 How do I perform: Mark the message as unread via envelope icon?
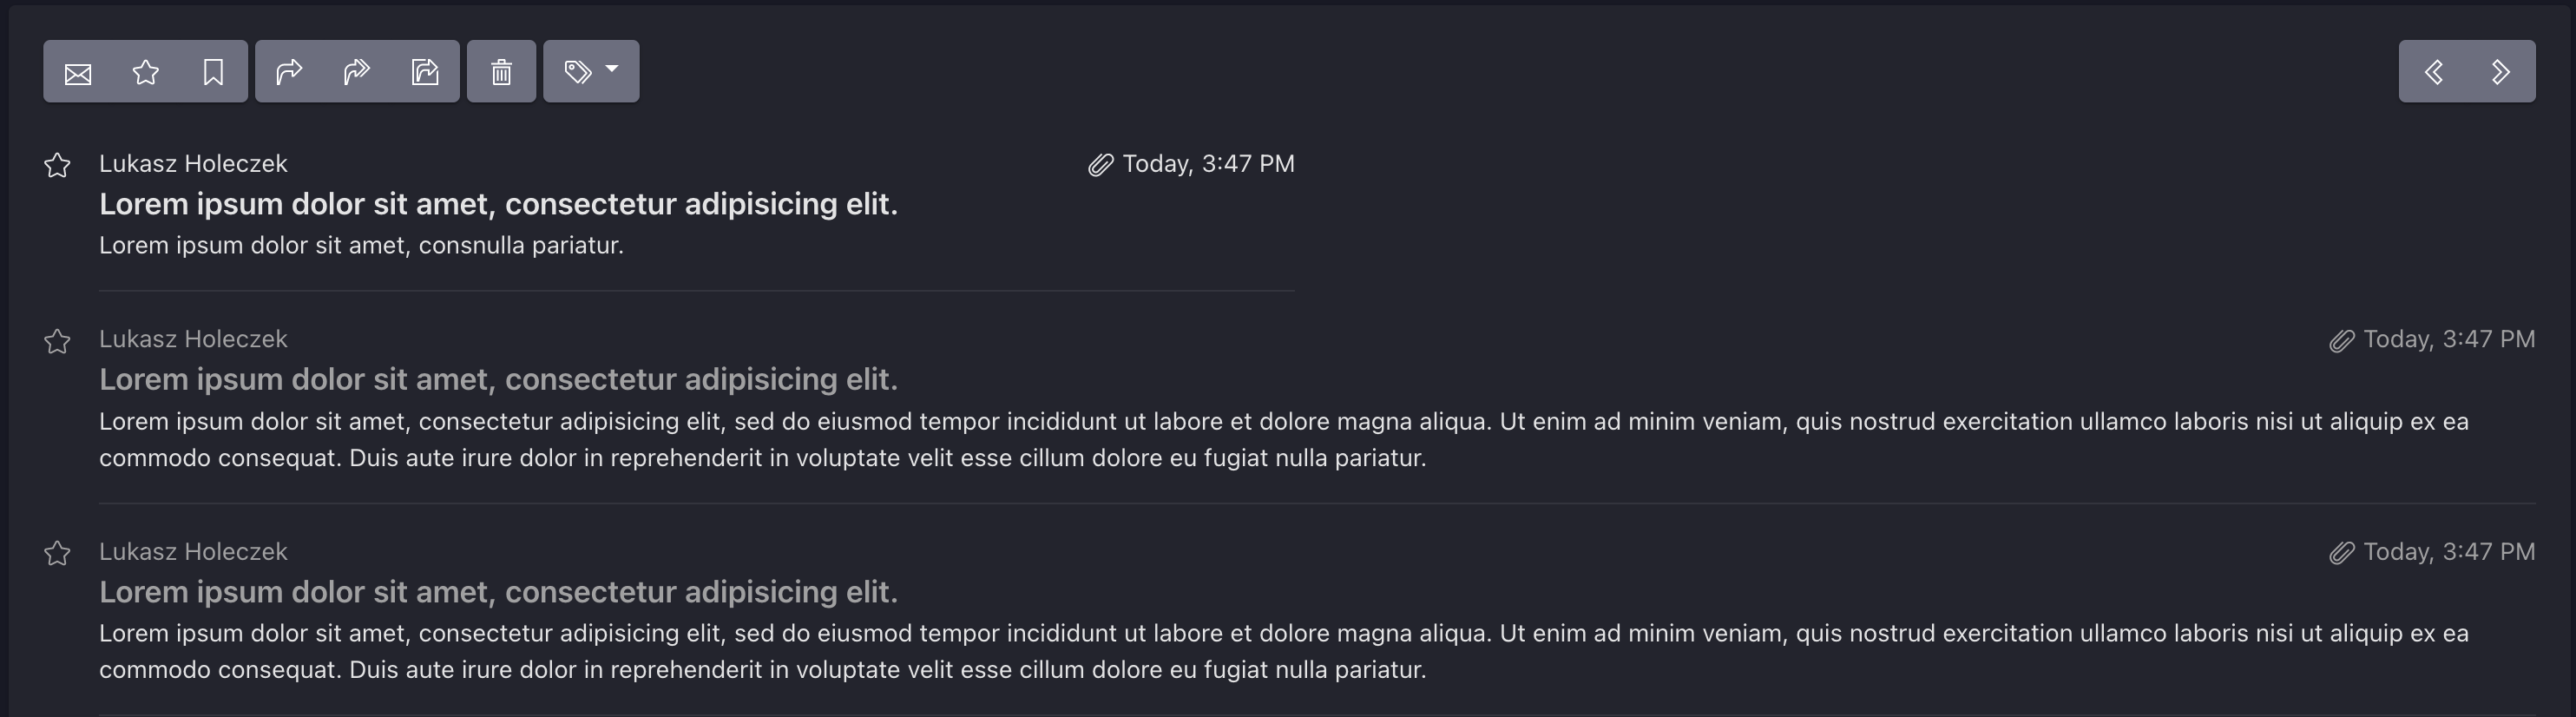[77, 70]
